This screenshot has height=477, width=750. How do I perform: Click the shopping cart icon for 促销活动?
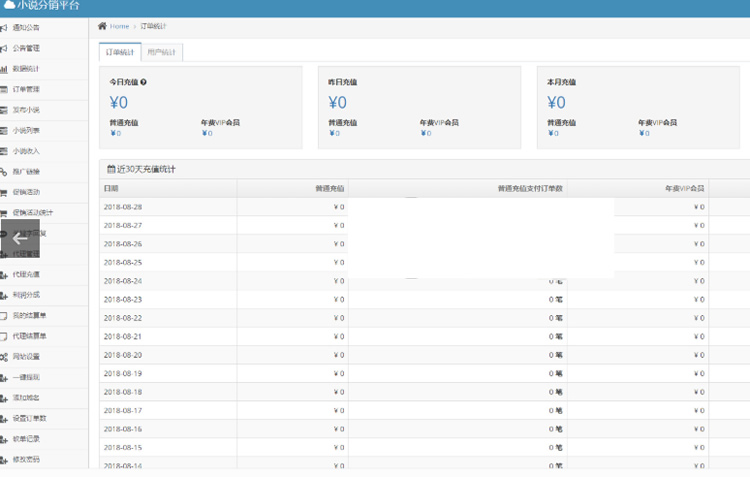5,192
